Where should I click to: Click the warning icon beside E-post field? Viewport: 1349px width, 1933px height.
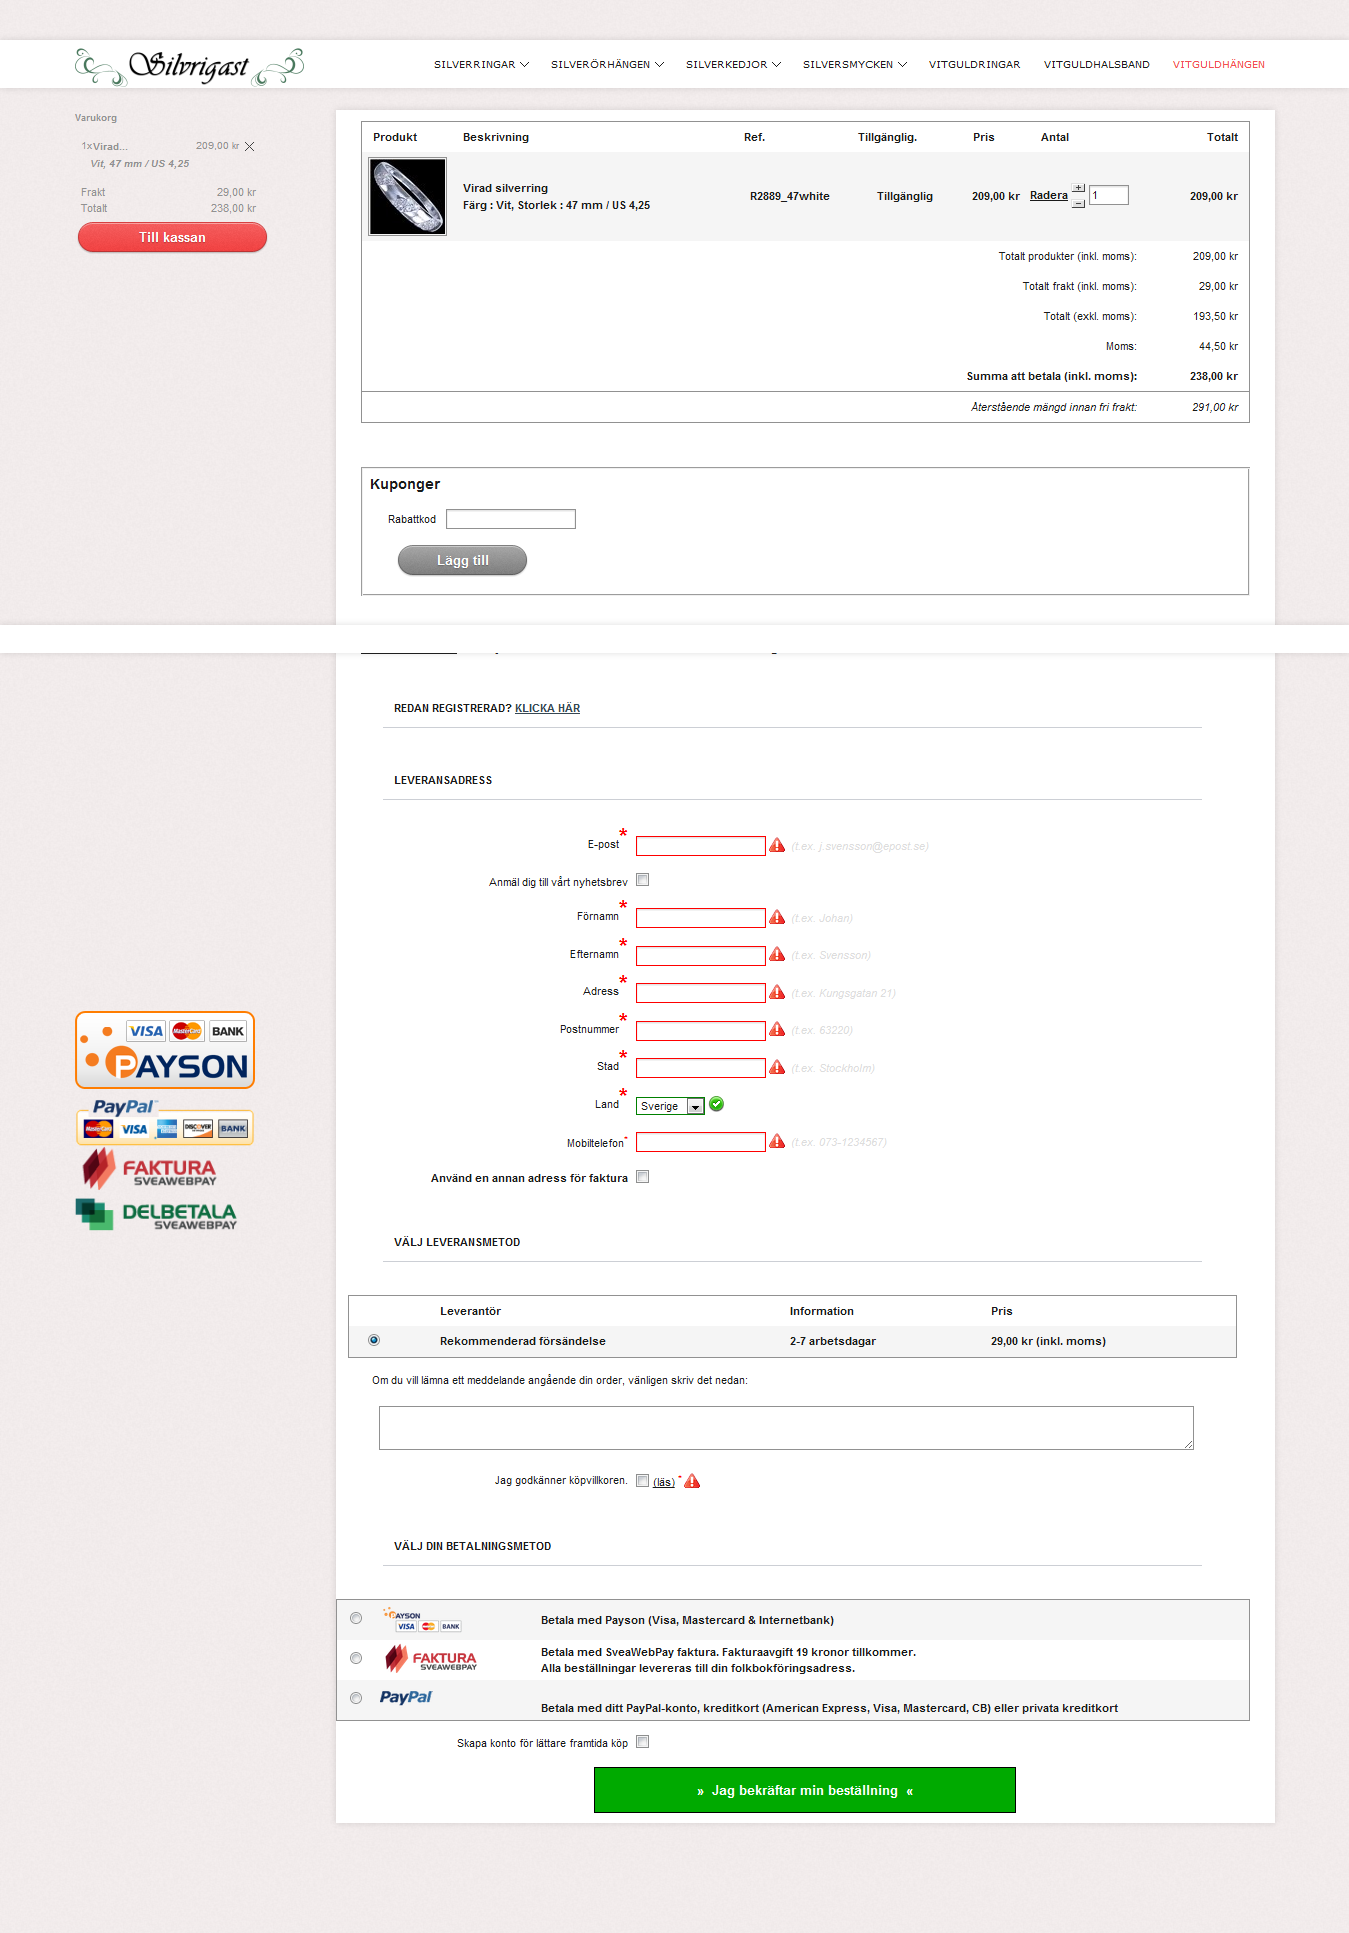tap(777, 845)
